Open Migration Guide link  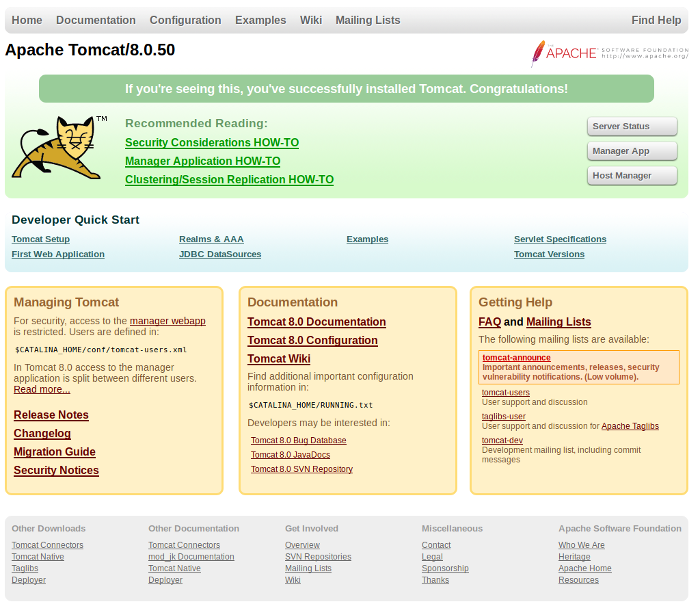(x=54, y=452)
